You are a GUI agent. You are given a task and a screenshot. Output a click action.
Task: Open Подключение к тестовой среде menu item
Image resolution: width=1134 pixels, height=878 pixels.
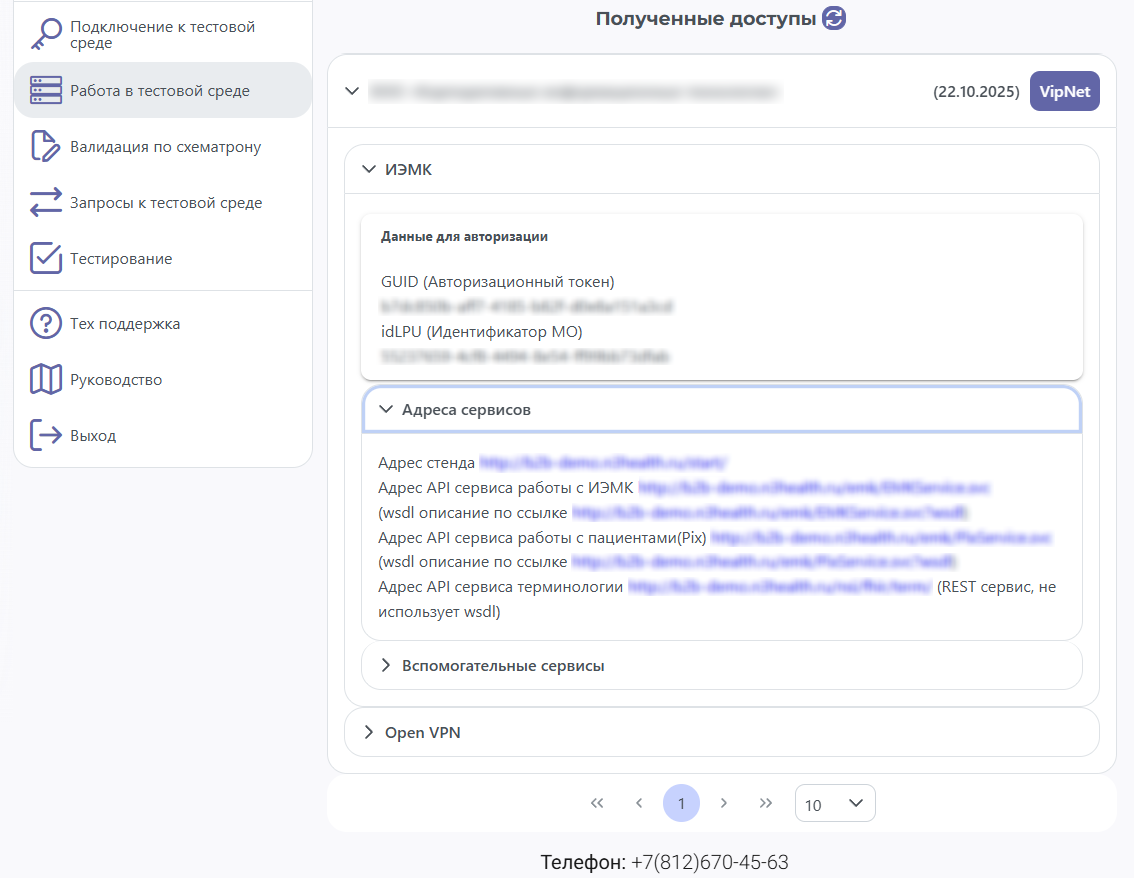[163, 35]
